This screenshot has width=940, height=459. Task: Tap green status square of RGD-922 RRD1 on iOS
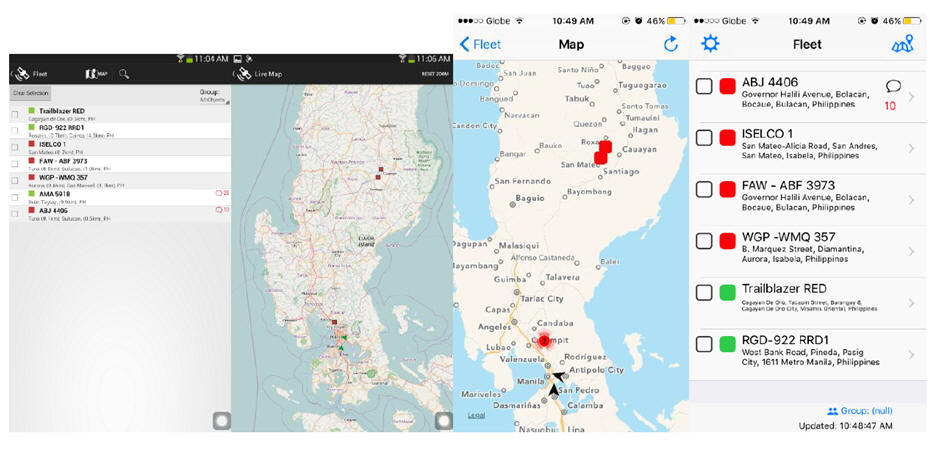727,345
